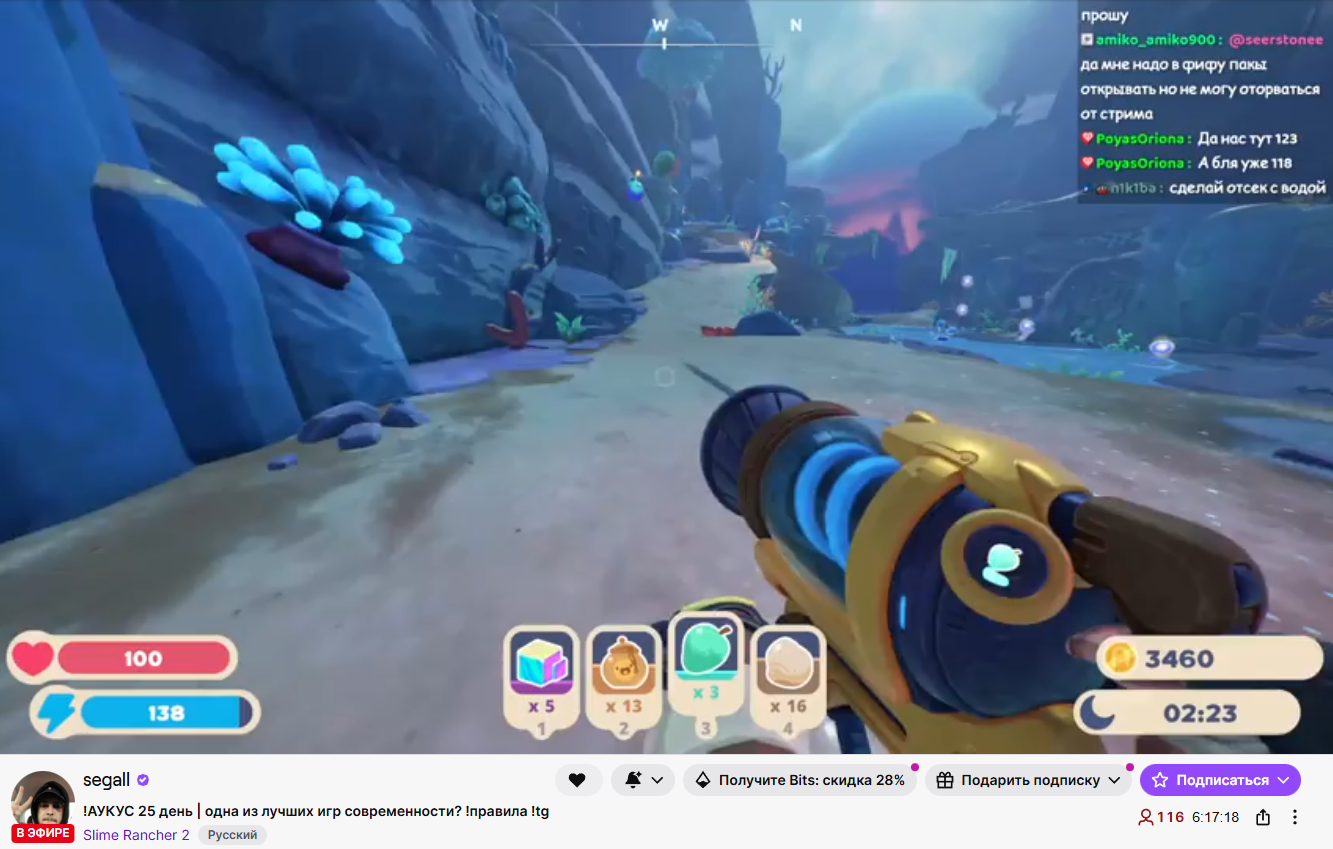1333x849 pixels.
Task: Click the stream uptime 6:17:18
Action: click(1215, 817)
